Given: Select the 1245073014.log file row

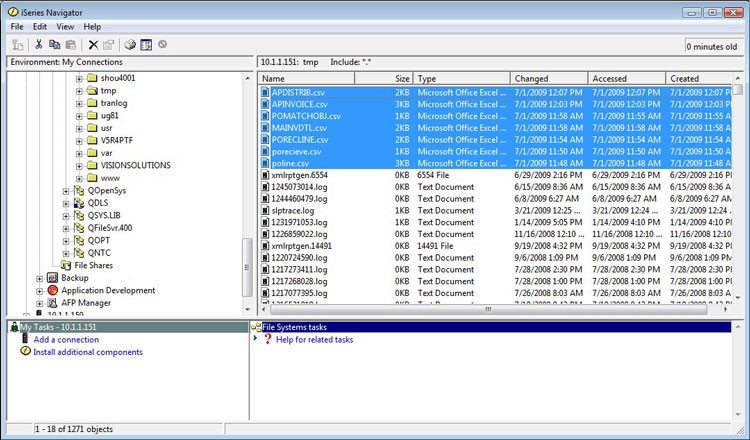Looking at the screenshot, I should [495, 187].
